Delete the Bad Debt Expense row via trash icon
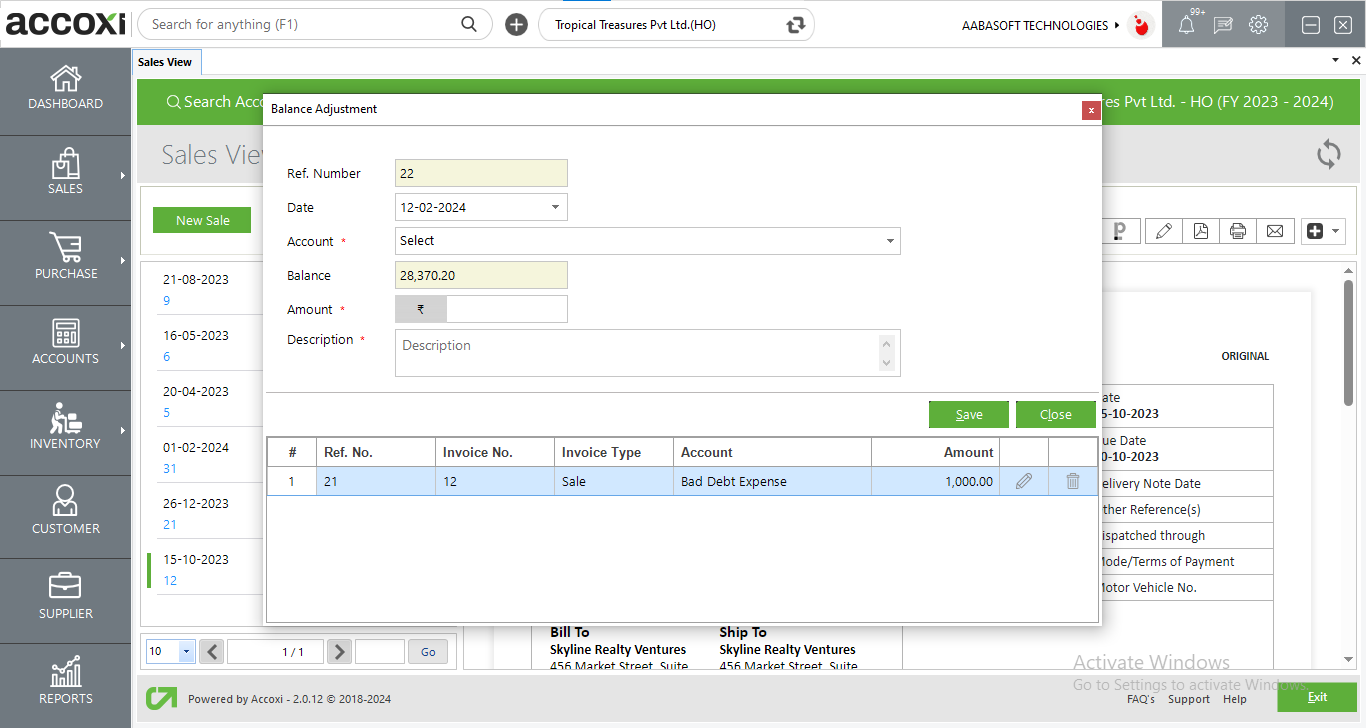Image resolution: width=1366 pixels, height=728 pixels. [x=1073, y=481]
